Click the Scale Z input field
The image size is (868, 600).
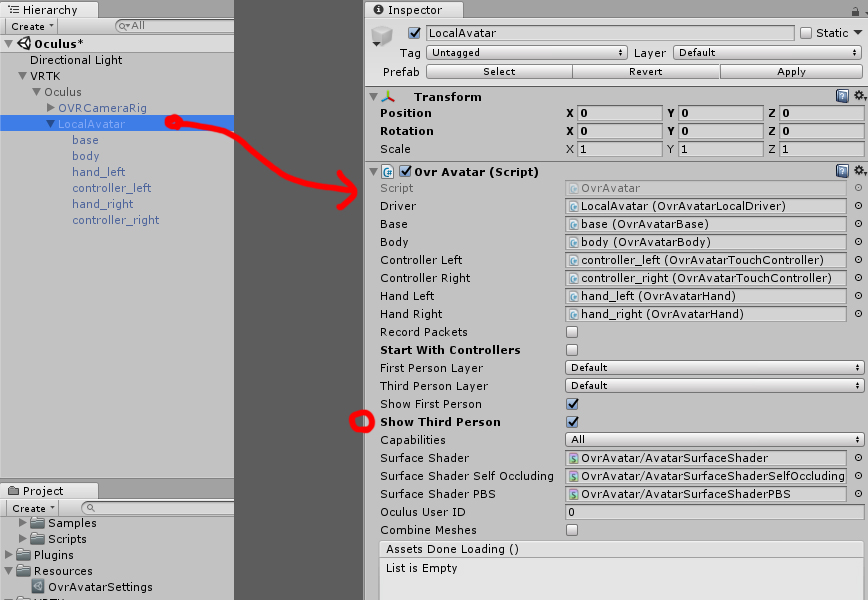pyautogui.click(x=822, y=149)
